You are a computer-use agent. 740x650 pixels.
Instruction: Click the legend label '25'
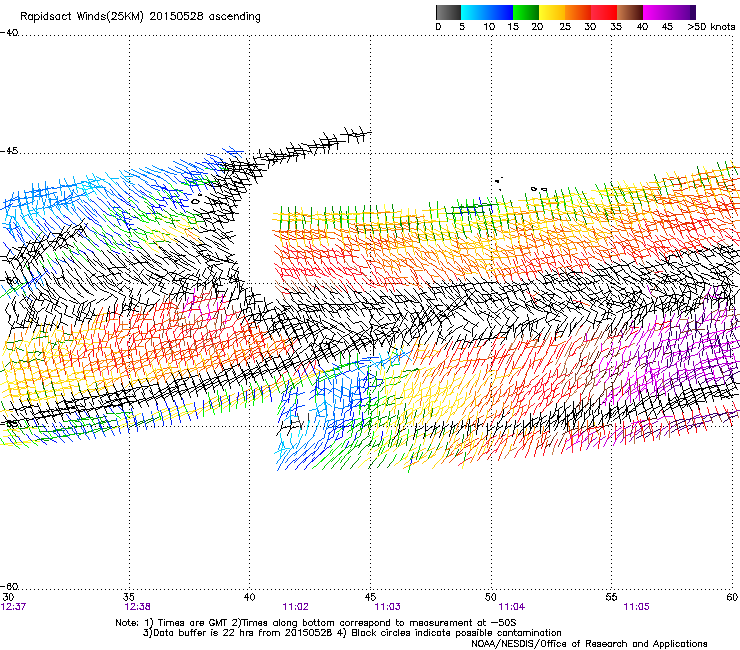click(565, 27)
